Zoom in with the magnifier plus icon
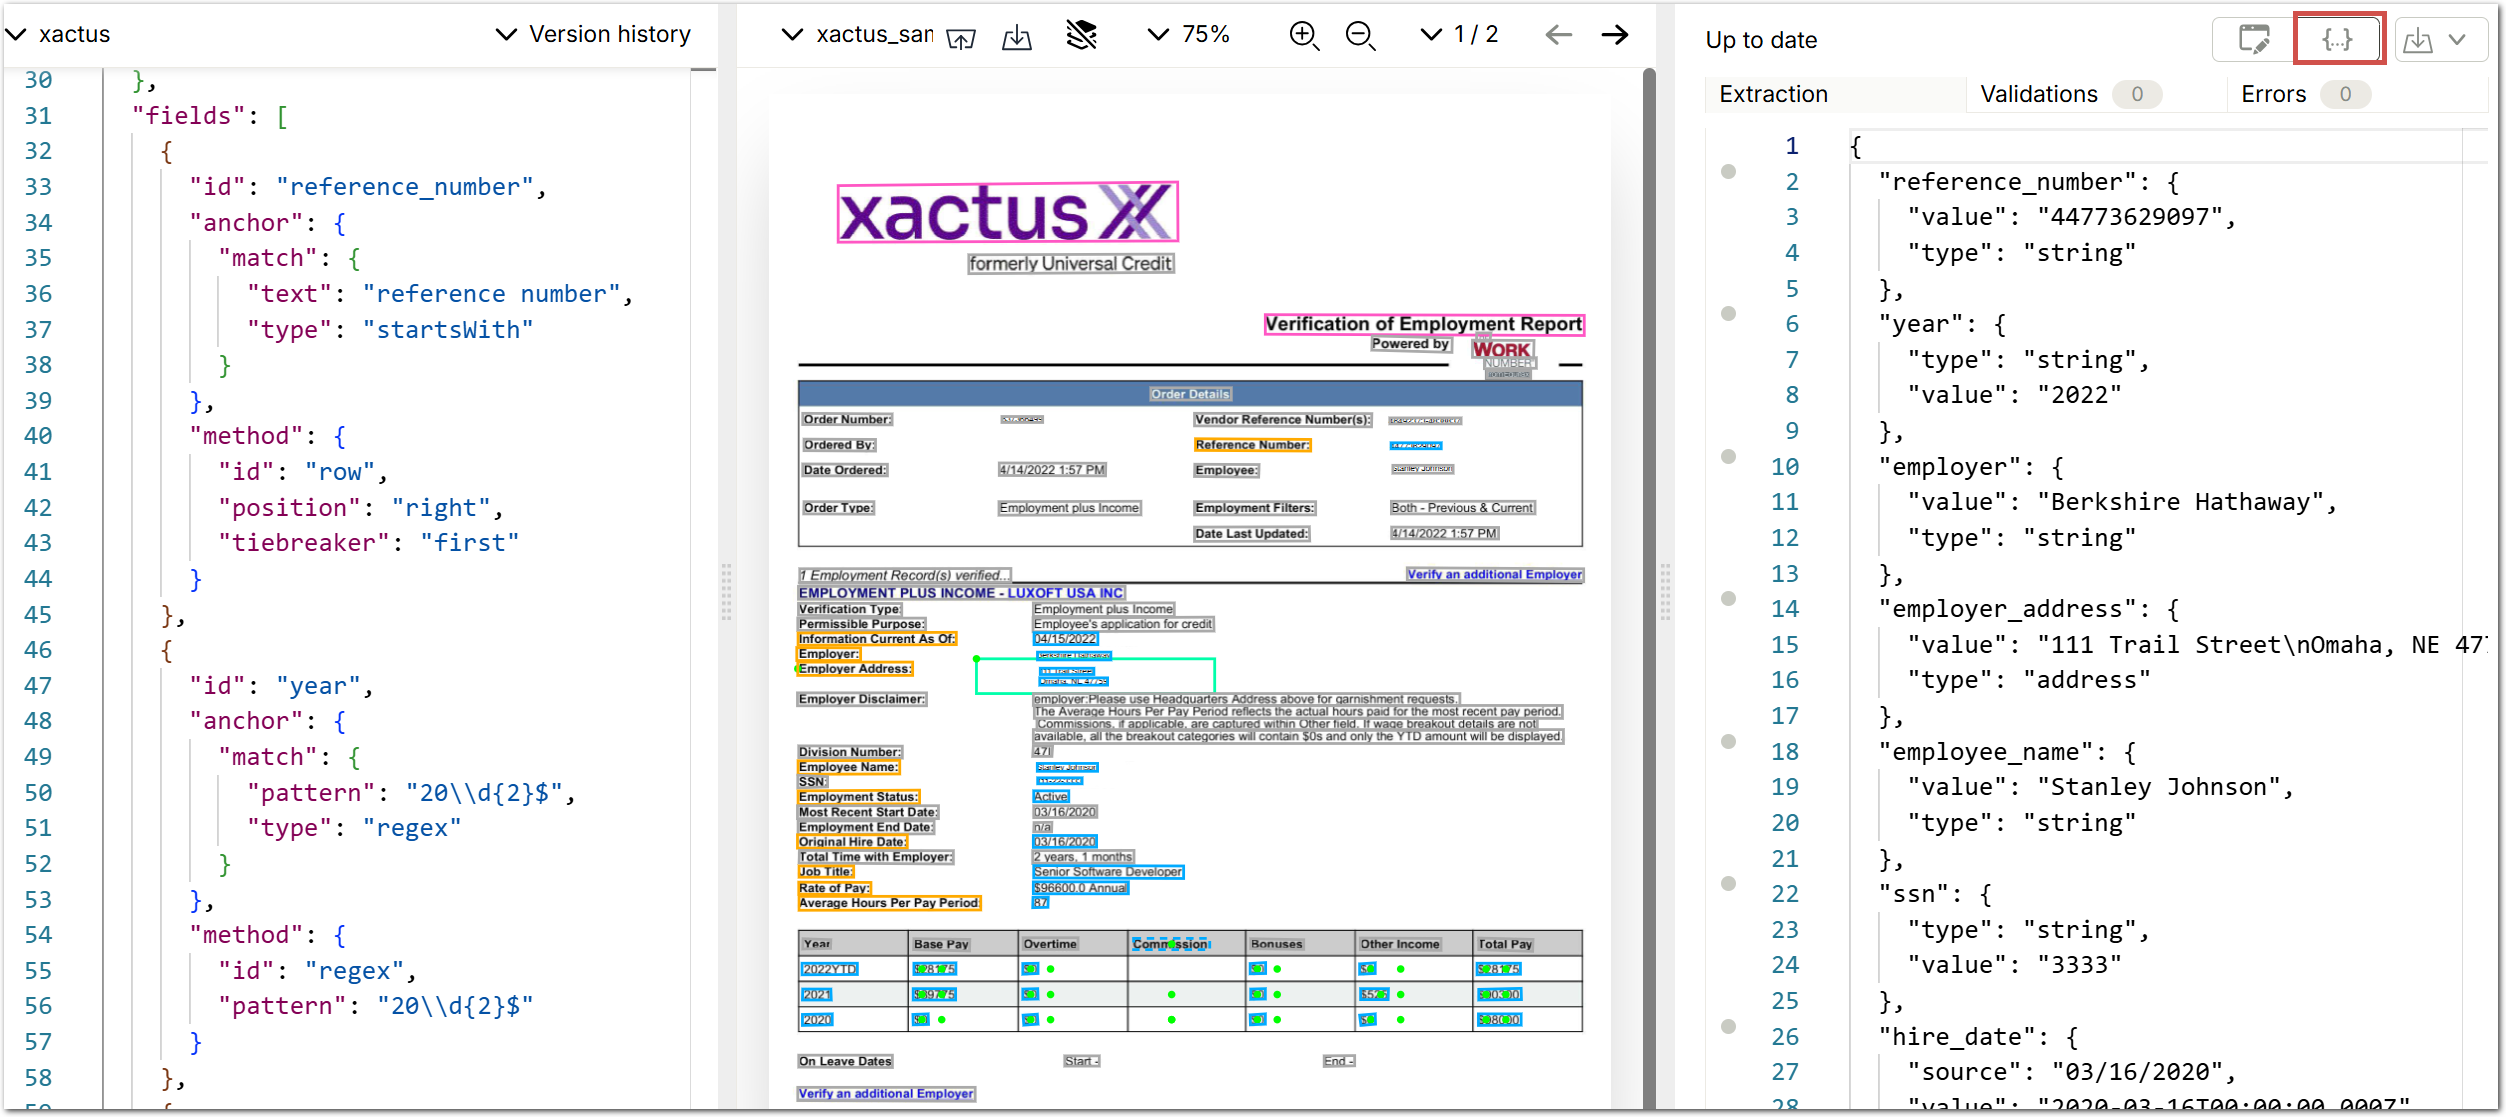 1303,35
